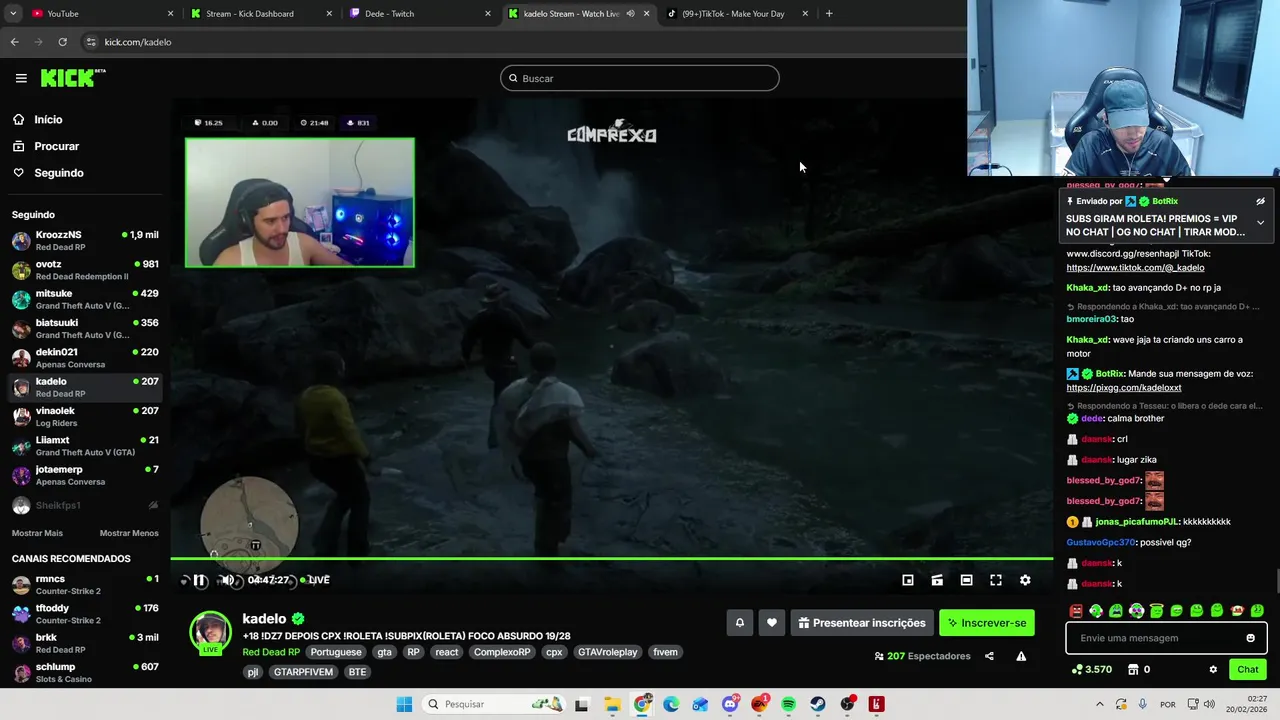Jump to LIVE position indicator
This screenshot has height=720, width=1280.
(316, 580)
